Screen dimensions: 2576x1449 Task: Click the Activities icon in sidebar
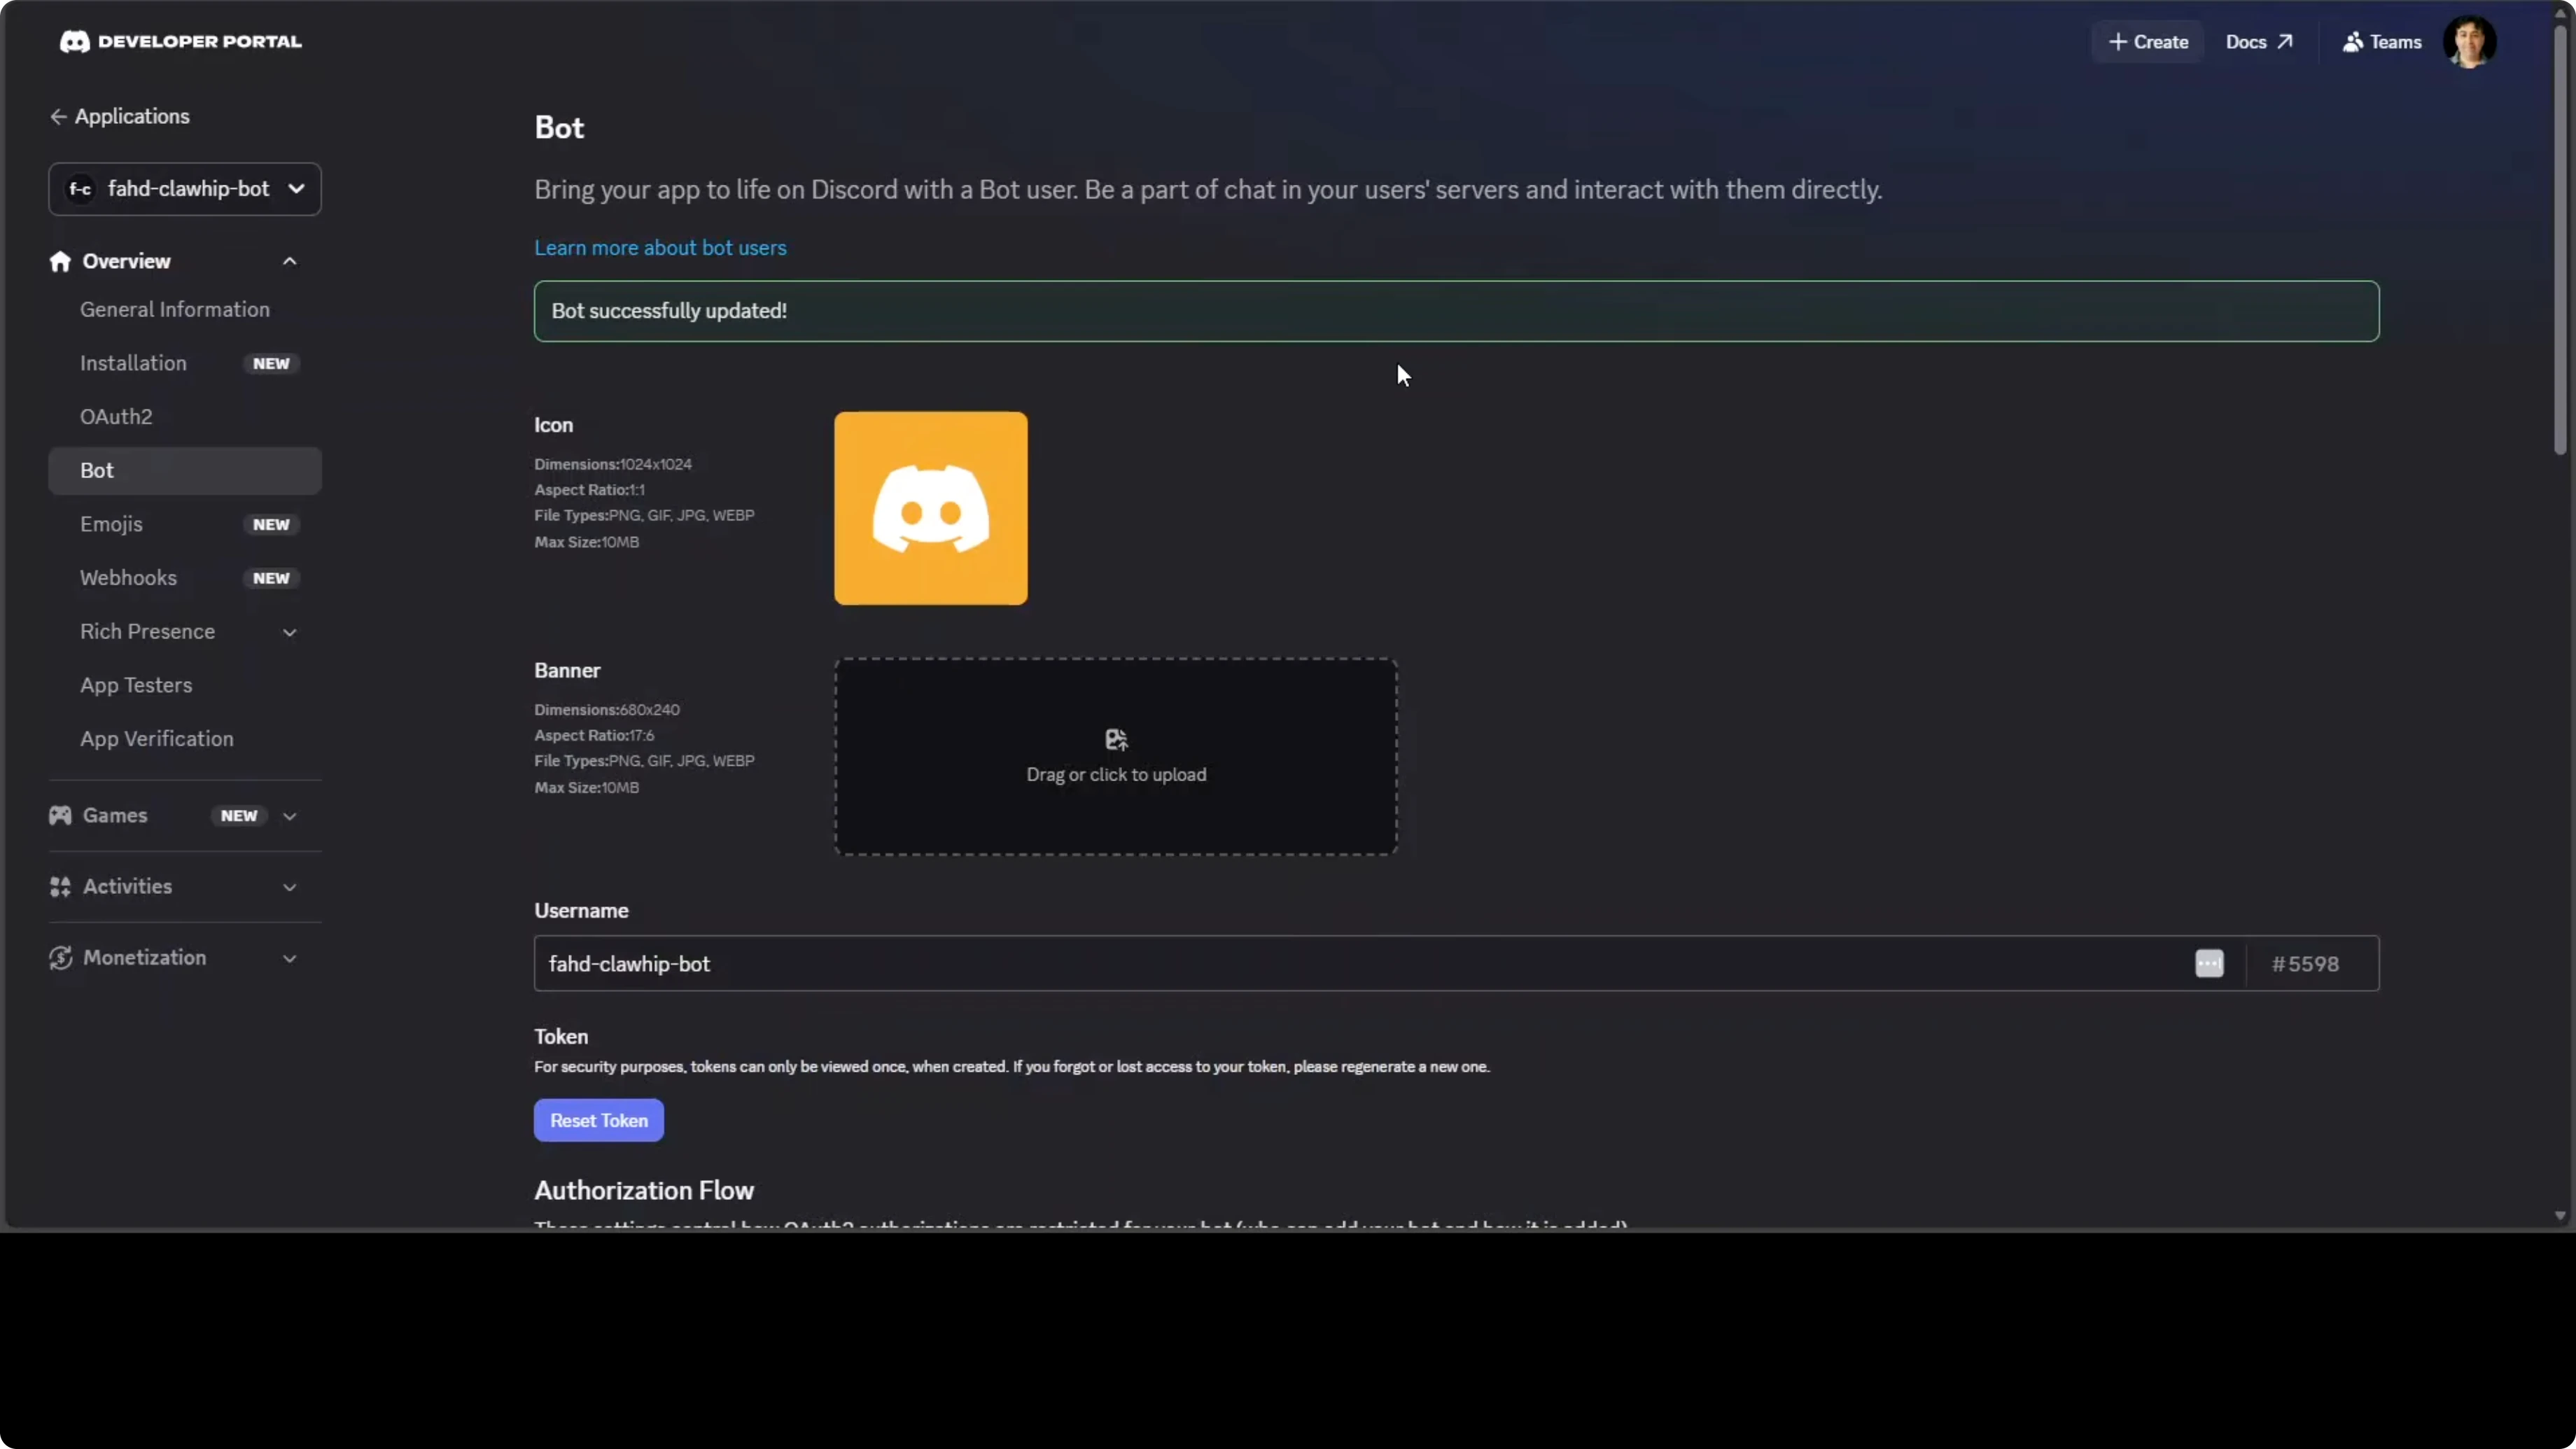pyautogui.click(x=60, y=886)
